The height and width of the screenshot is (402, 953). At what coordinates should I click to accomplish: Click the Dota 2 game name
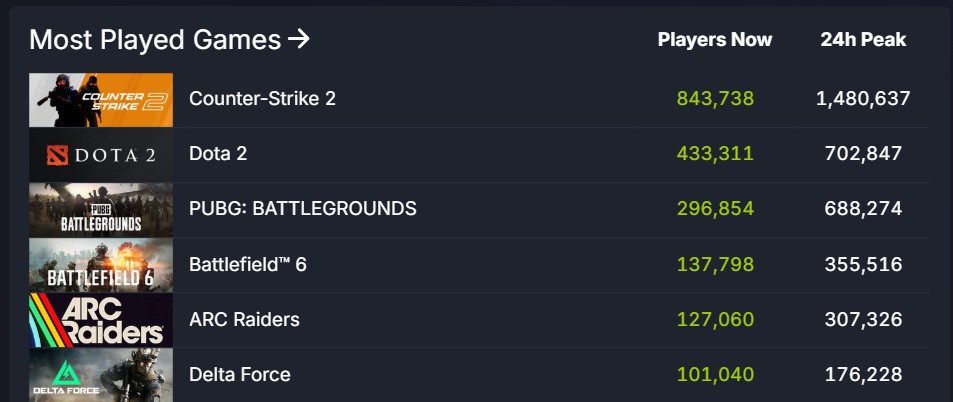point(218,154)
